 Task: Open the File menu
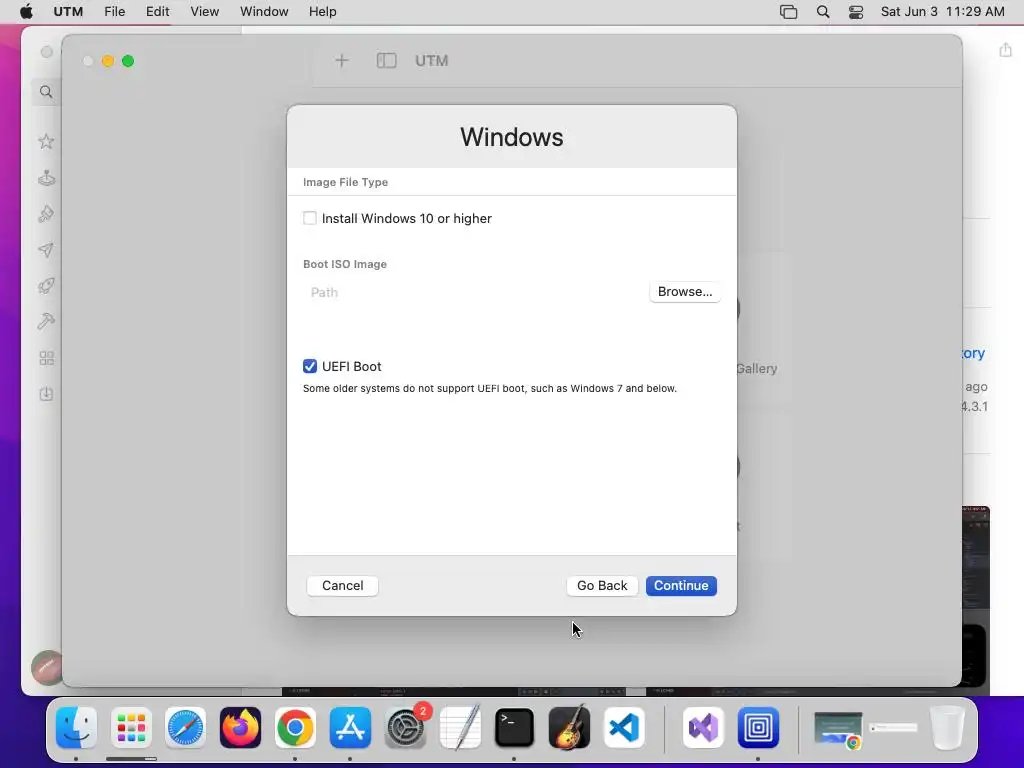[114, 12]
